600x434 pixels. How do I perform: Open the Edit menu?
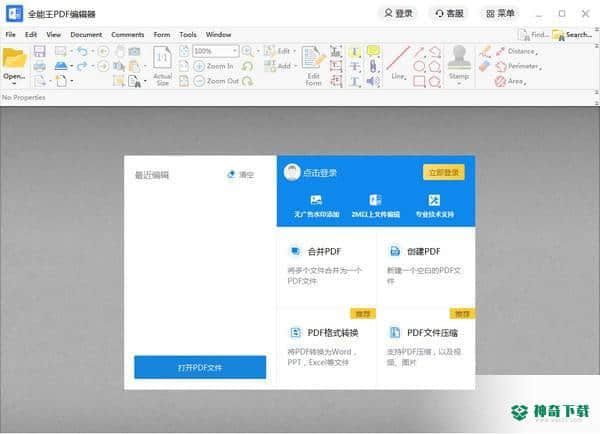[31, 35]
